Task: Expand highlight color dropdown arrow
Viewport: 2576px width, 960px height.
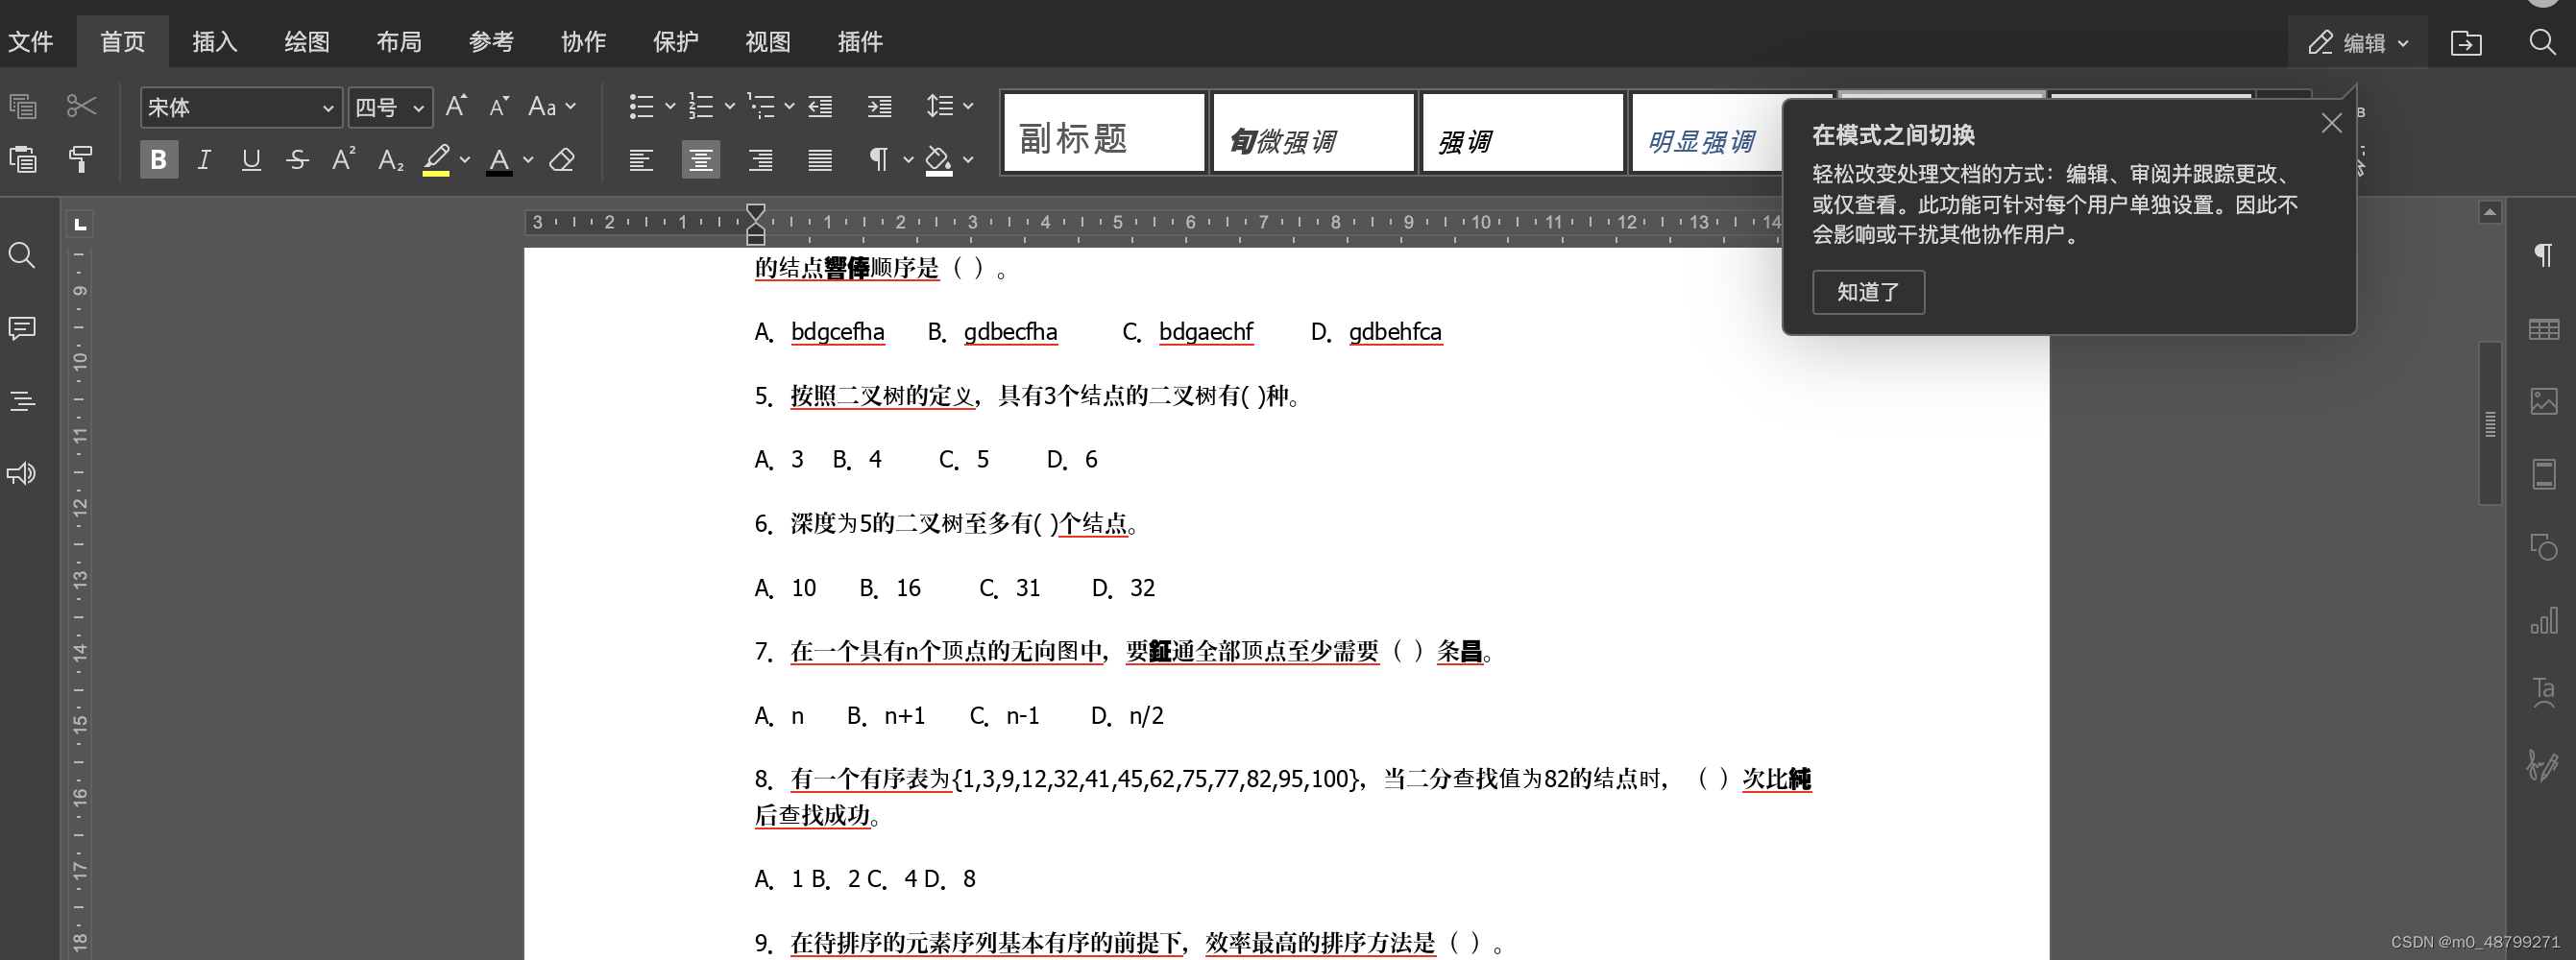Action: point(464,159)
